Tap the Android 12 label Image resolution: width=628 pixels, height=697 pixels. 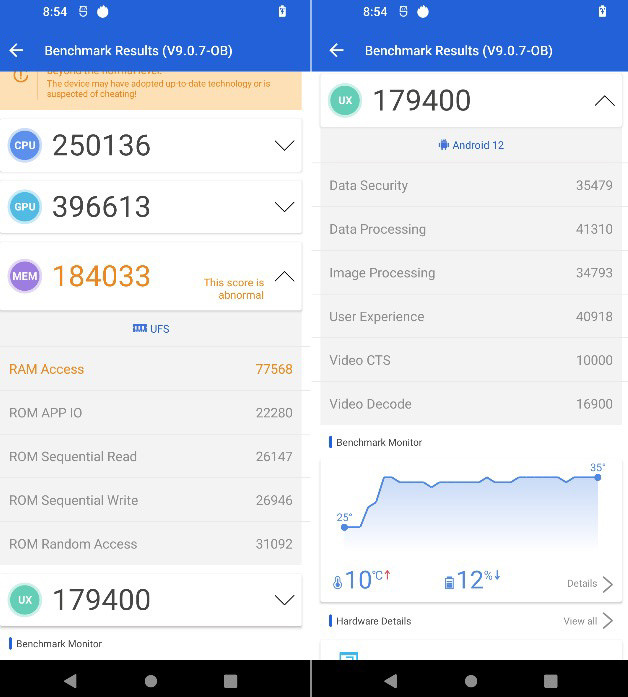tap(478, 145)
